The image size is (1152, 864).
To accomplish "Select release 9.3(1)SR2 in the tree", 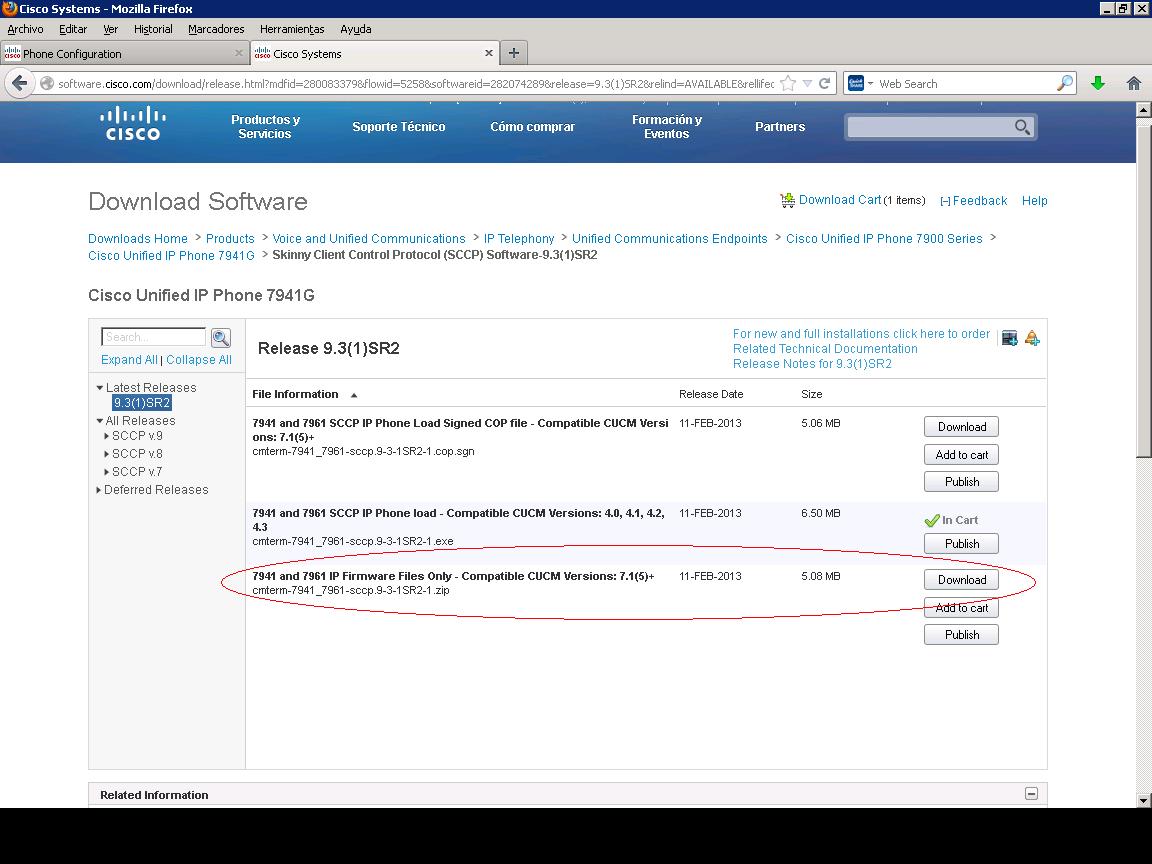I will 142,403.
